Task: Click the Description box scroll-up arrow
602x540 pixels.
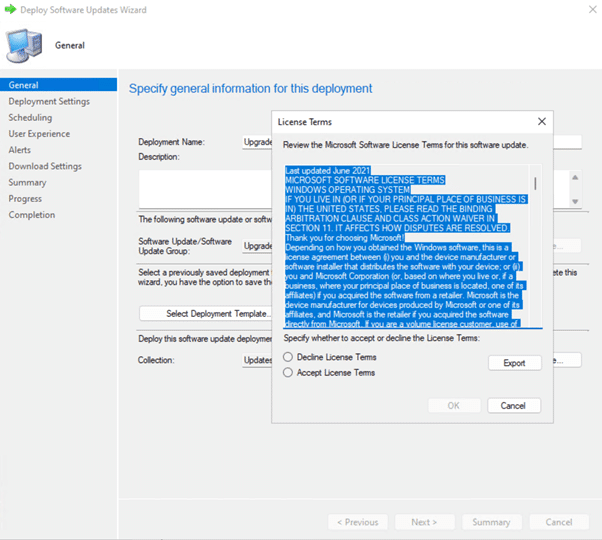Action: (x=574, y=178)
